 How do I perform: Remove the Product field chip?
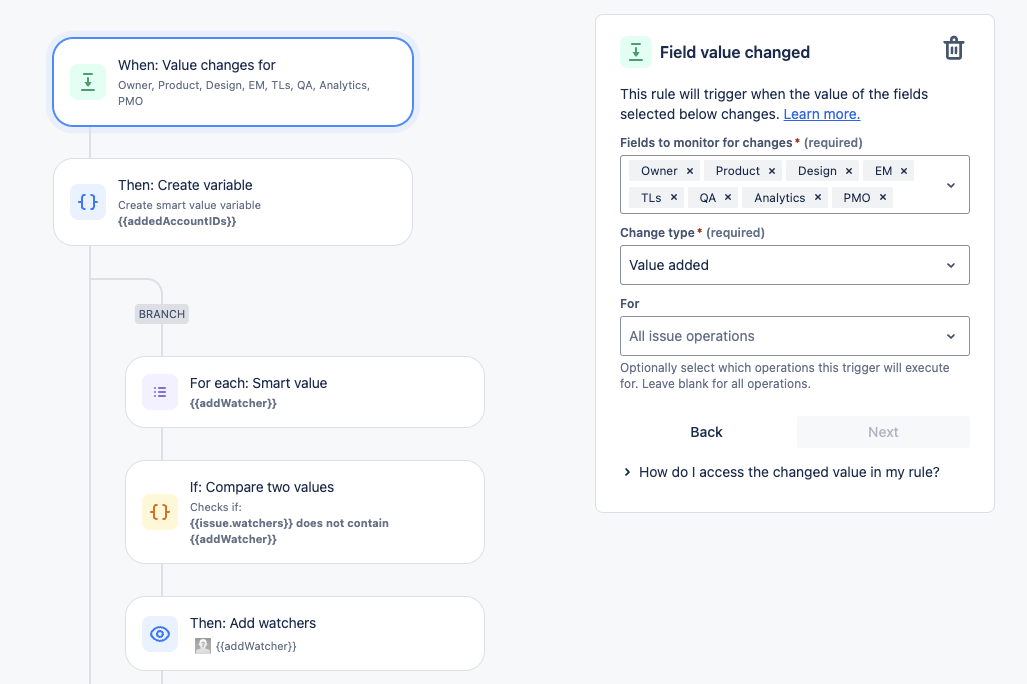coord(772,171)
